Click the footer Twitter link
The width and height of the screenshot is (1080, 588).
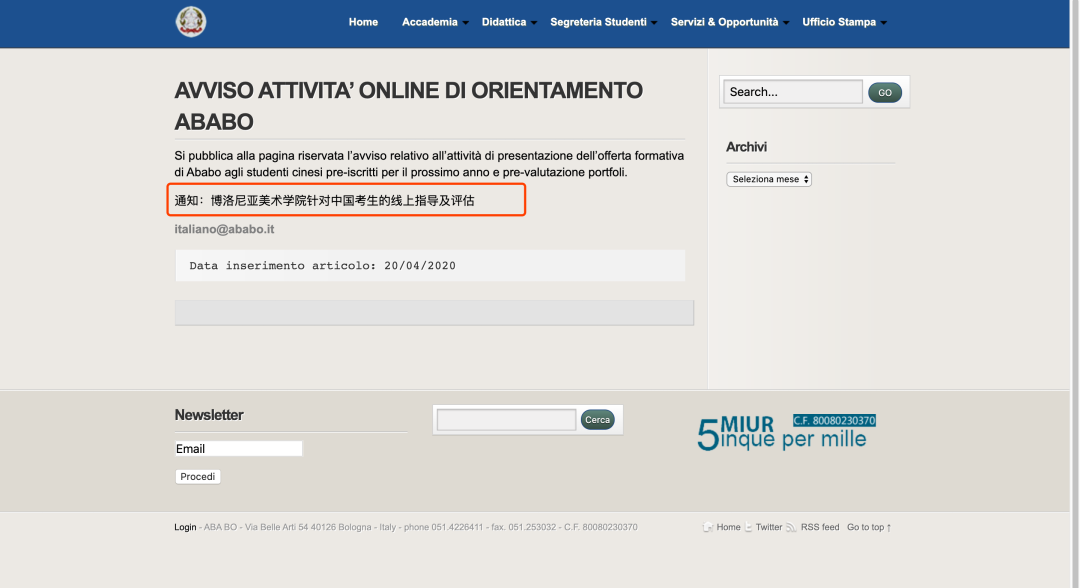pyautogui.click(x=769, y=527)
